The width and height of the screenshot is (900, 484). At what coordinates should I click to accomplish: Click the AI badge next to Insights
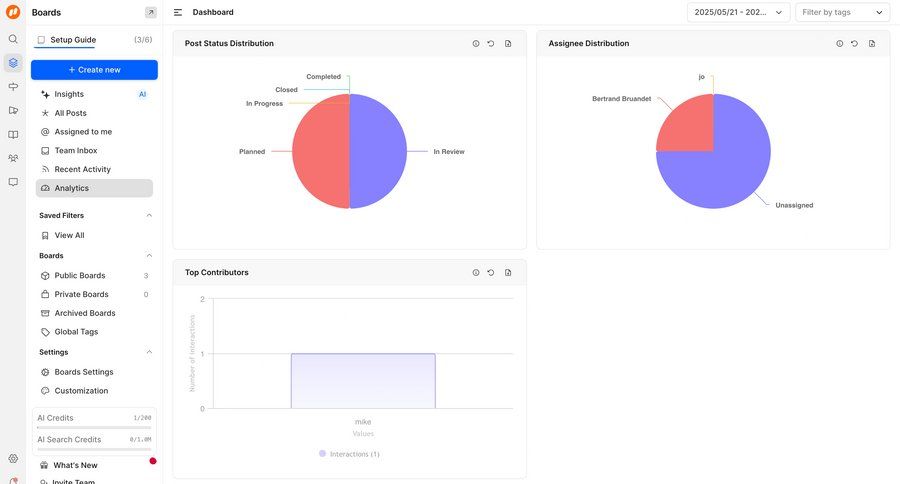click(x=142, y=94)
